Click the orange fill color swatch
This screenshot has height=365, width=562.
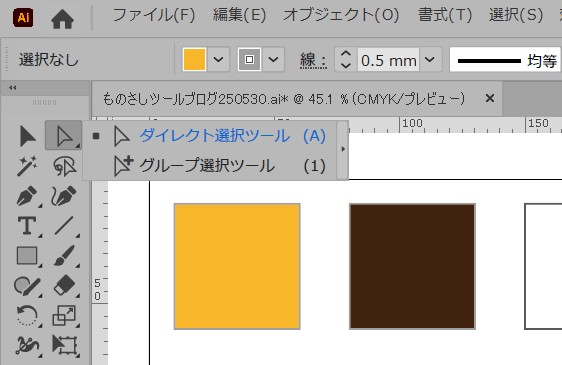[x=195, y=60]
